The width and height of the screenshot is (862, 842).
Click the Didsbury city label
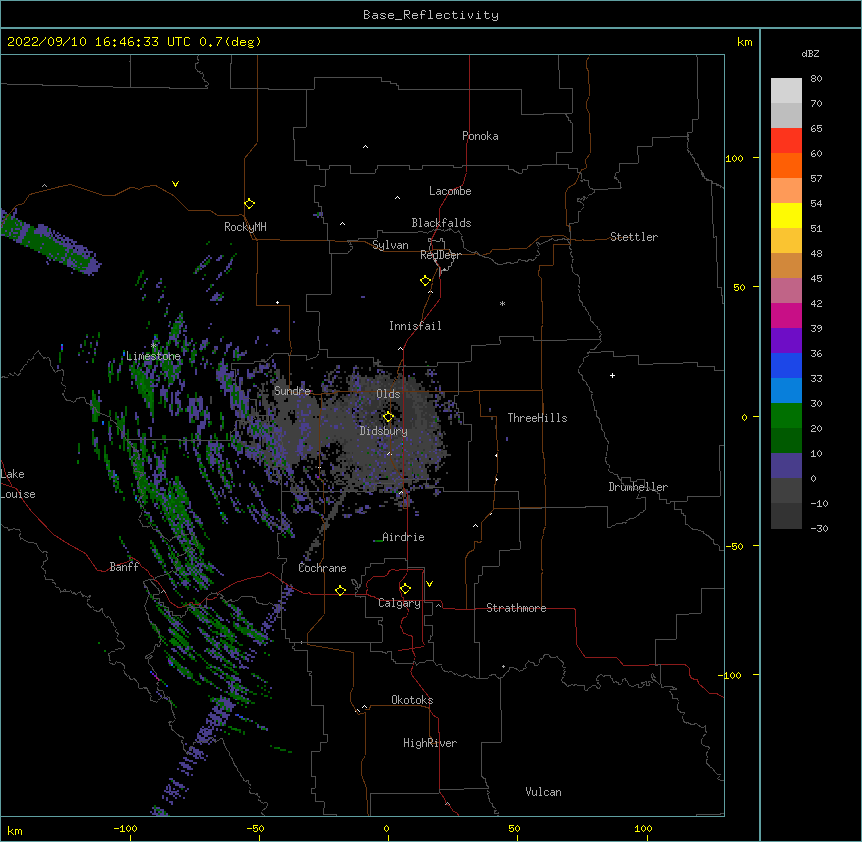[x=384, y=431]
